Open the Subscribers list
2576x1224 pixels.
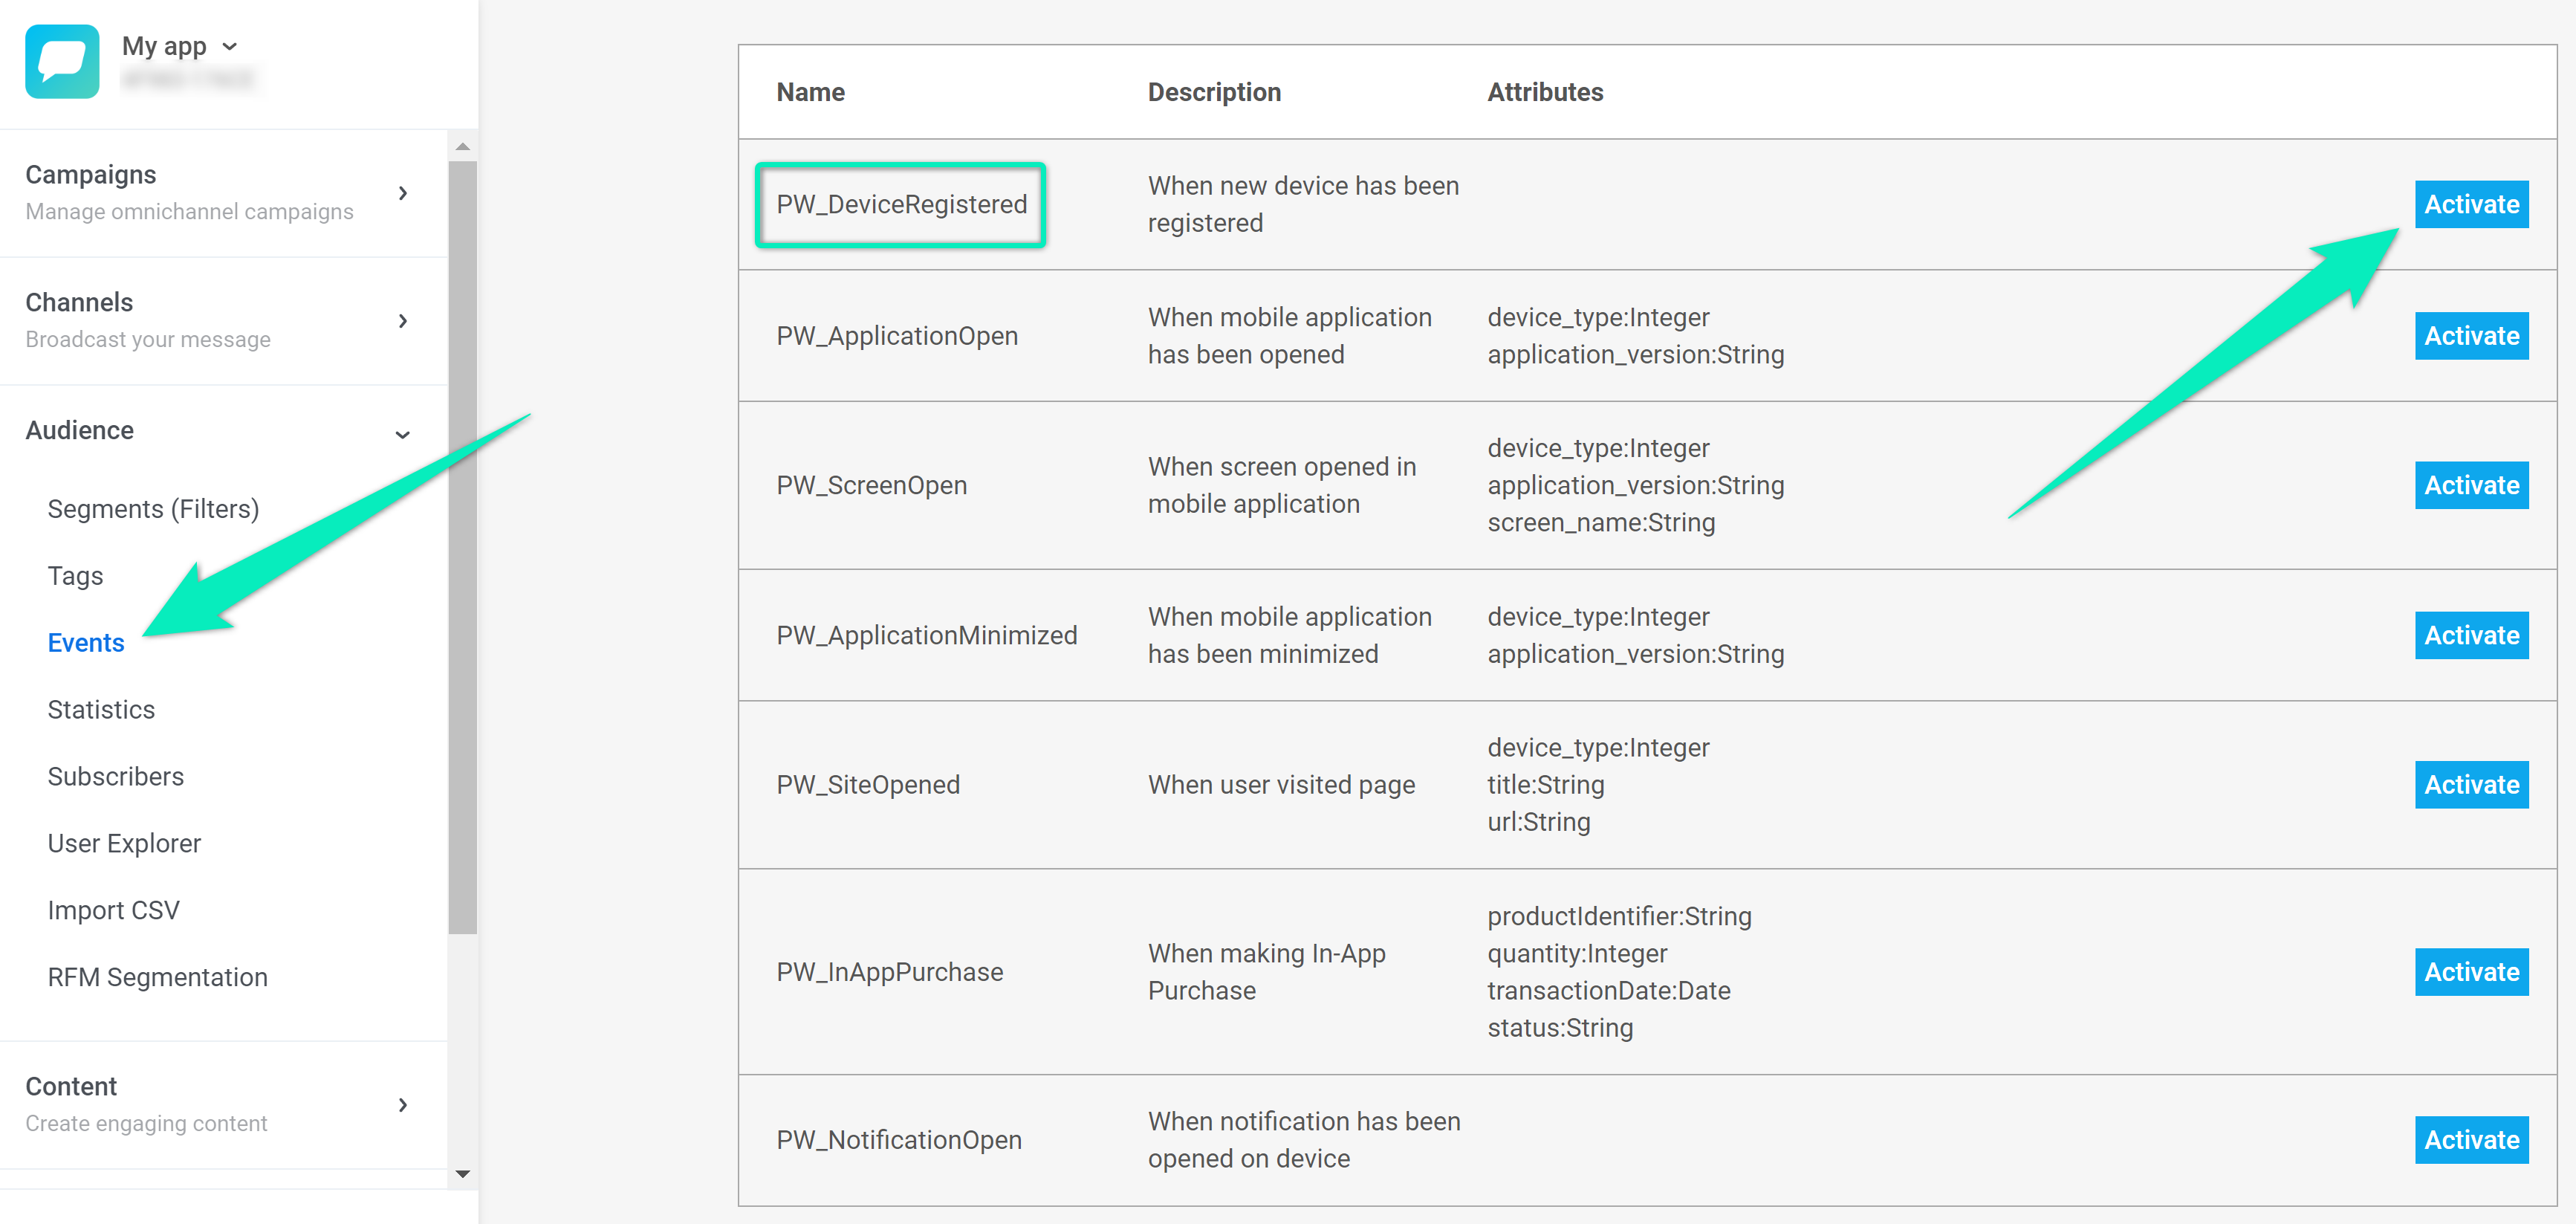[116, 777]
